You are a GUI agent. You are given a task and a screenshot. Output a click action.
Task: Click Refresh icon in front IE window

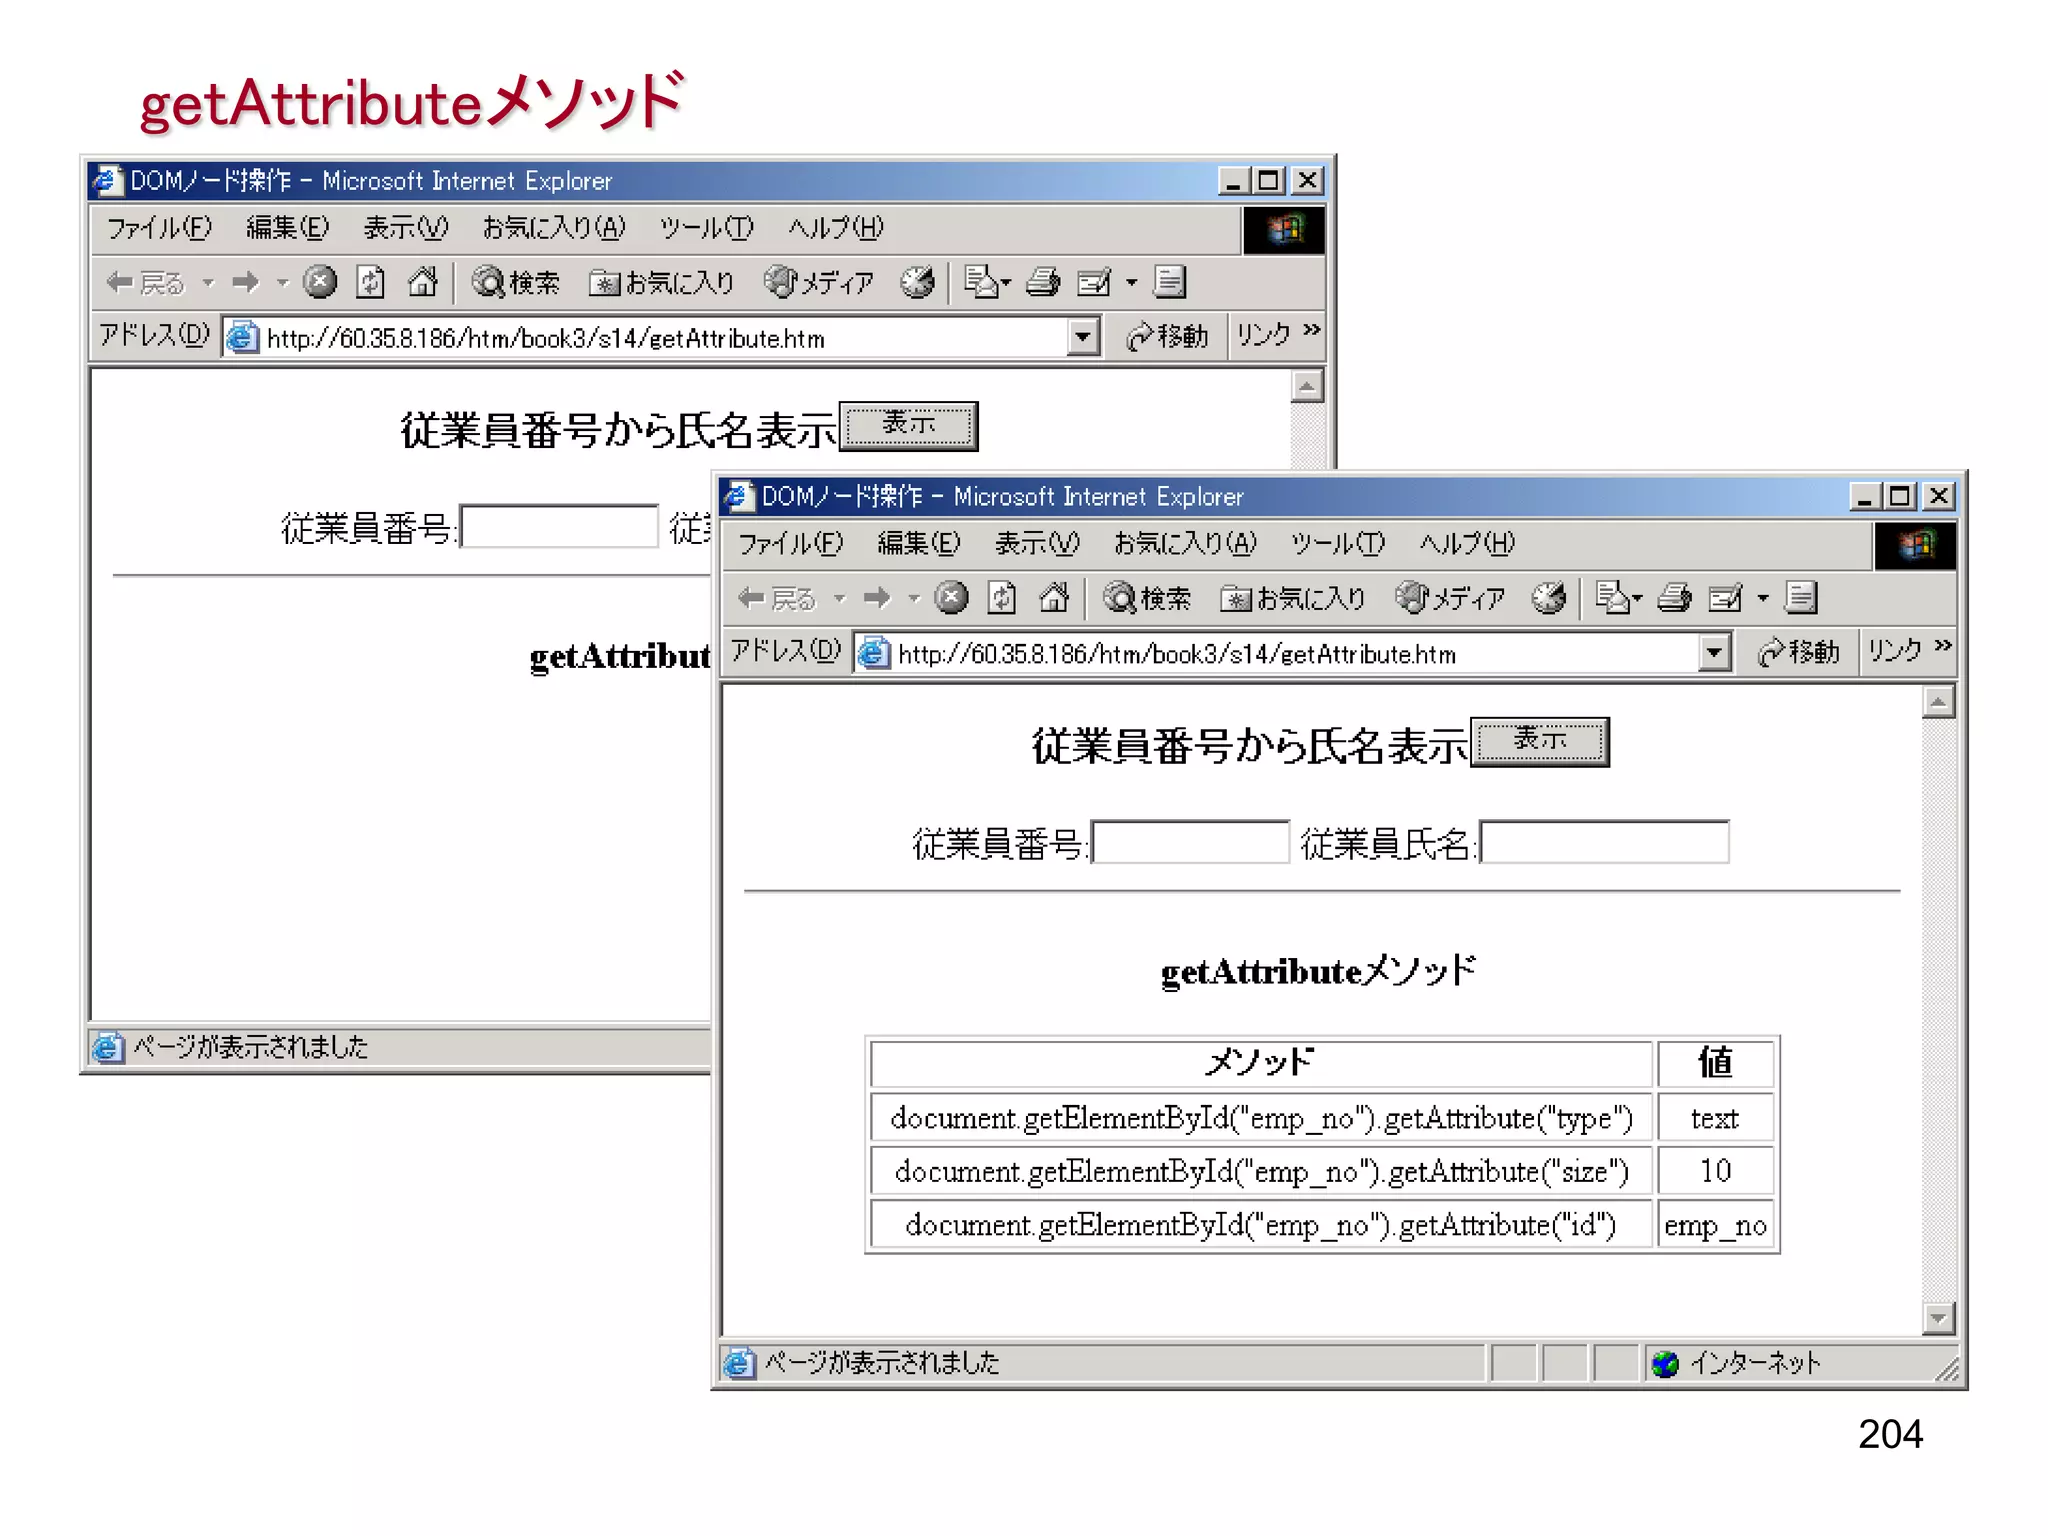click(1002, 598)
